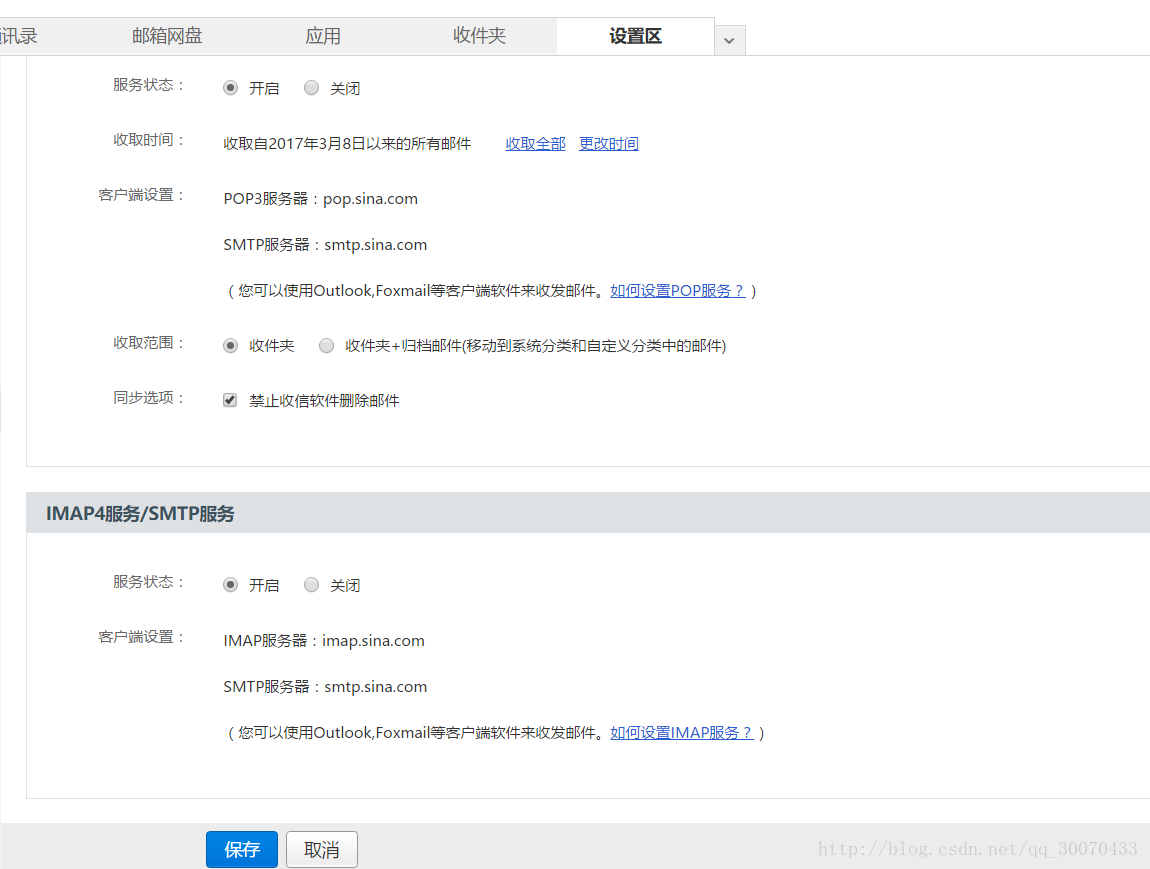This screenshot has height=869, width=1150.
Task: Click the 保存 button to save settings
Action: click(x=241, y=849)
